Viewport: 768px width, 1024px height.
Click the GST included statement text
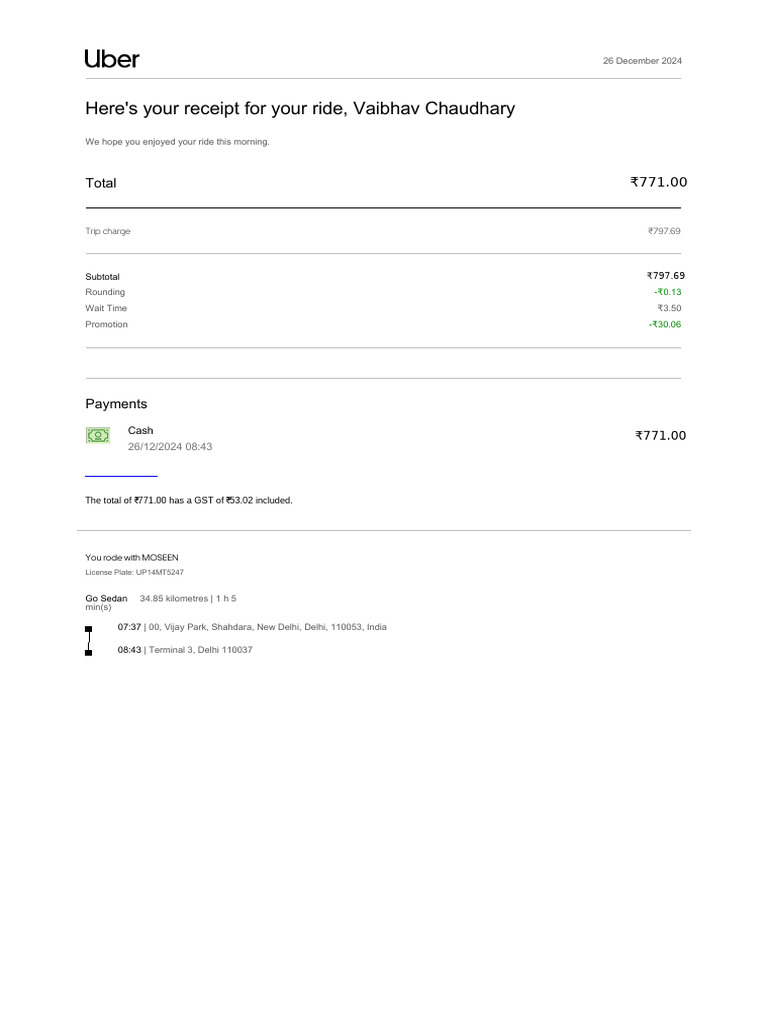click(189, 500)
